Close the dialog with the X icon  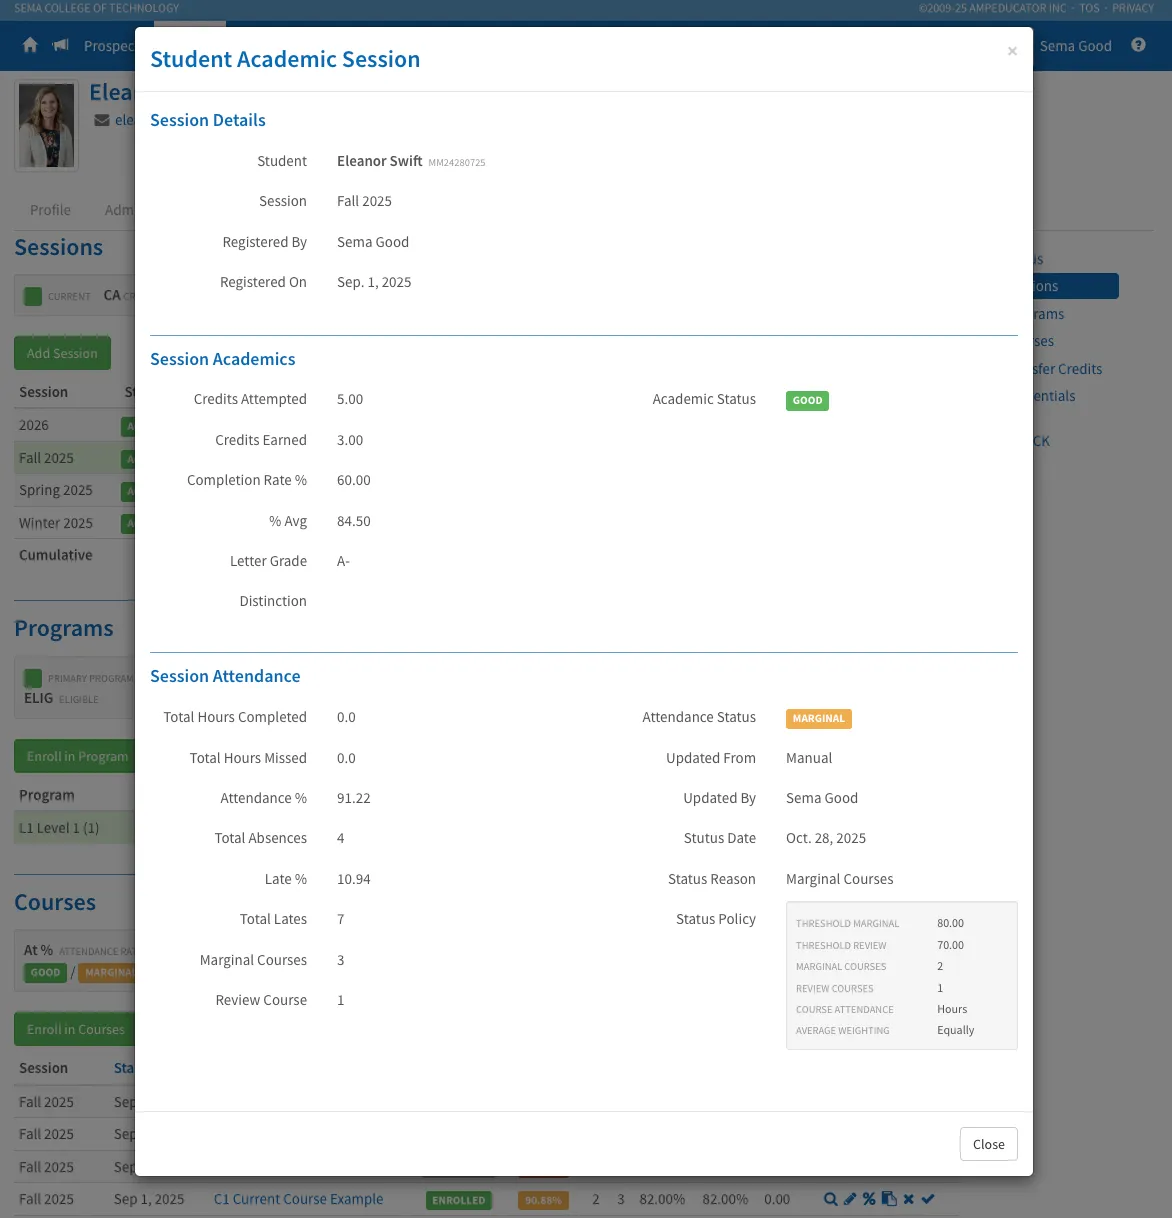(x=1012, y=51)
